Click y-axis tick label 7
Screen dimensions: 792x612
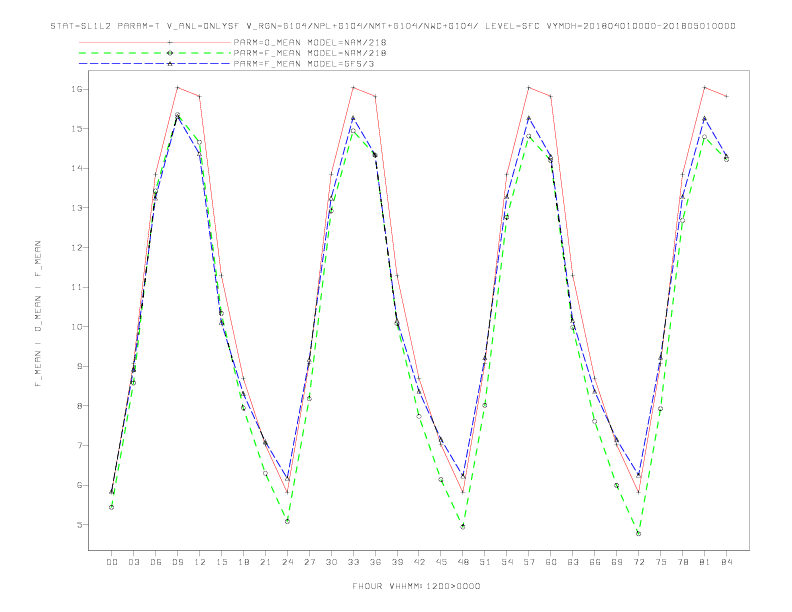[x=80, y=445]
